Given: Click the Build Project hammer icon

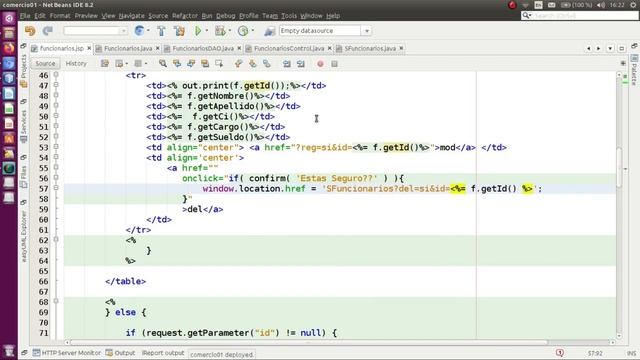Looking at the screenshot, I should click(161, 31).
